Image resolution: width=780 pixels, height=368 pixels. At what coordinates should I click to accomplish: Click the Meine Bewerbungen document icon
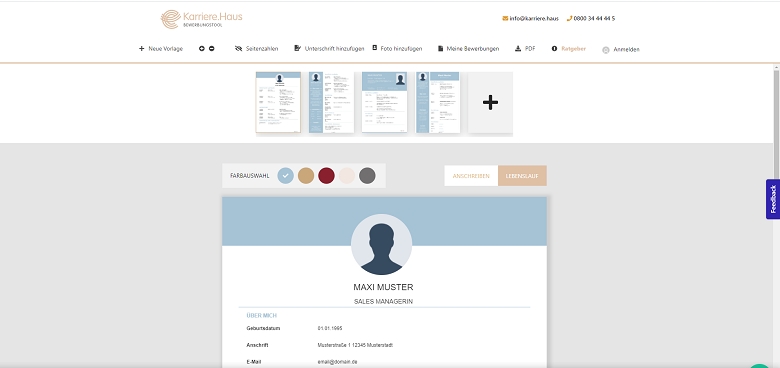point(440,49)
